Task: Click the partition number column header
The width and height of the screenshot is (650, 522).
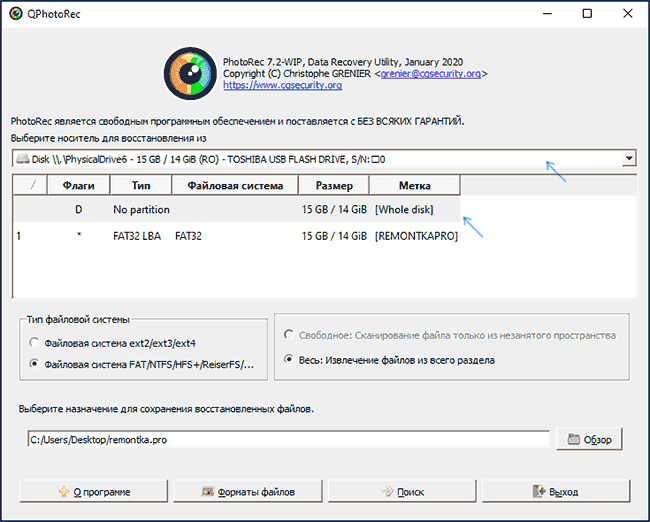Action: 30,185
